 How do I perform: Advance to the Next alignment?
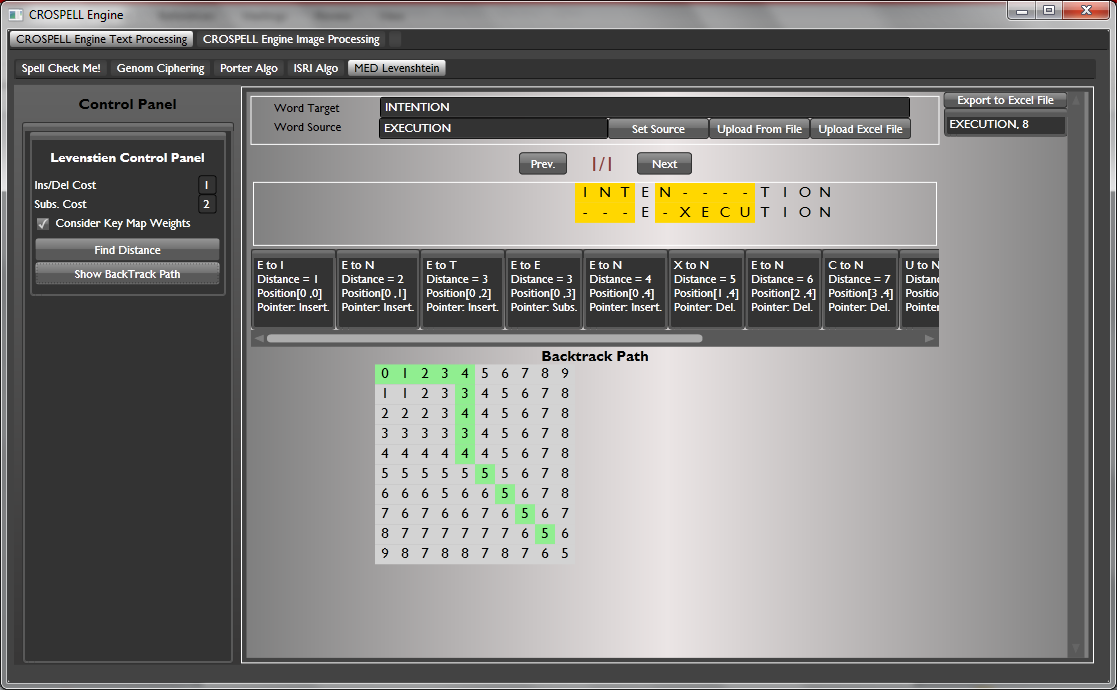click(664, 164)
